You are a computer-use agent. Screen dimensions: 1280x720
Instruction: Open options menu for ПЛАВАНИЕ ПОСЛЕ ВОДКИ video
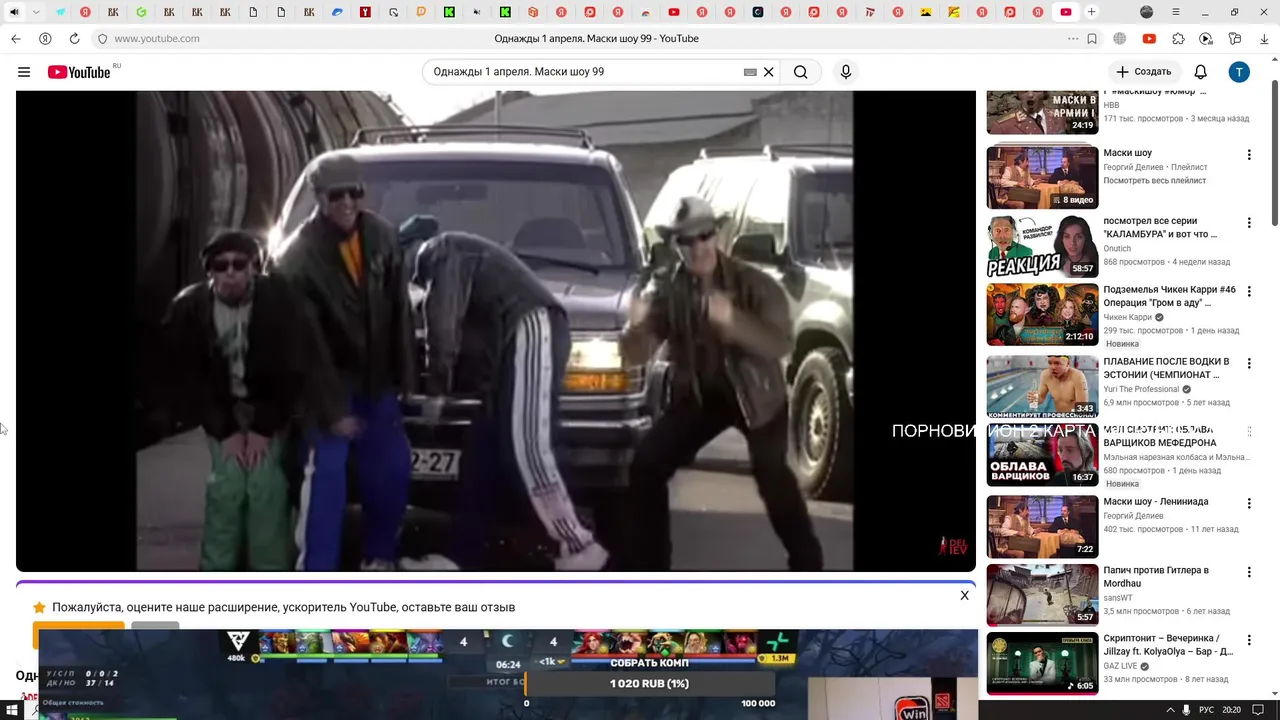click(1249, 363)
